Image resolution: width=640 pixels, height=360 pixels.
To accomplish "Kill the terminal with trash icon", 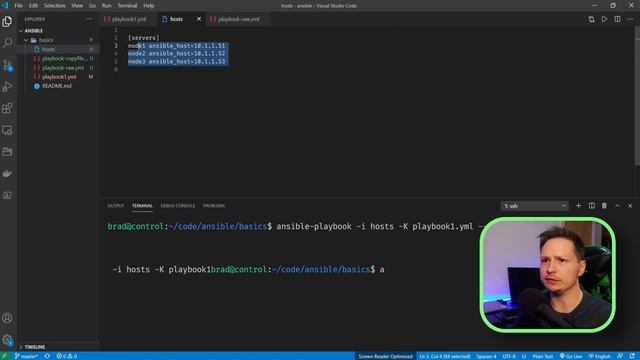I will (x=604, y=206).
